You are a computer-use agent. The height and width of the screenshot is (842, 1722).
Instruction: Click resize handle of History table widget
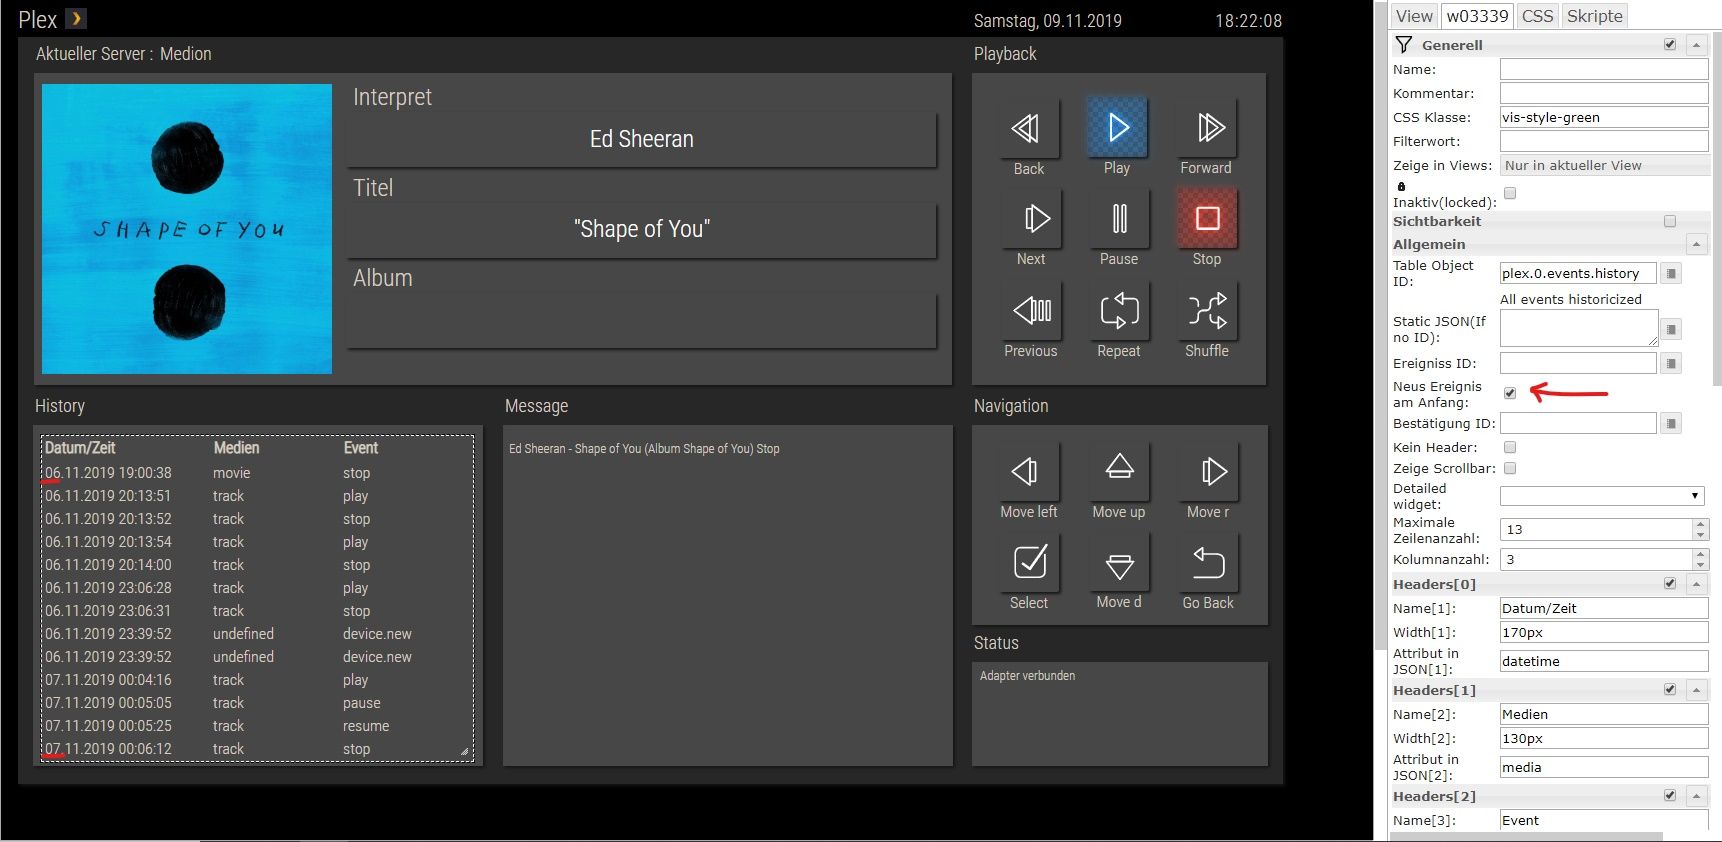(x=464, y=751)
